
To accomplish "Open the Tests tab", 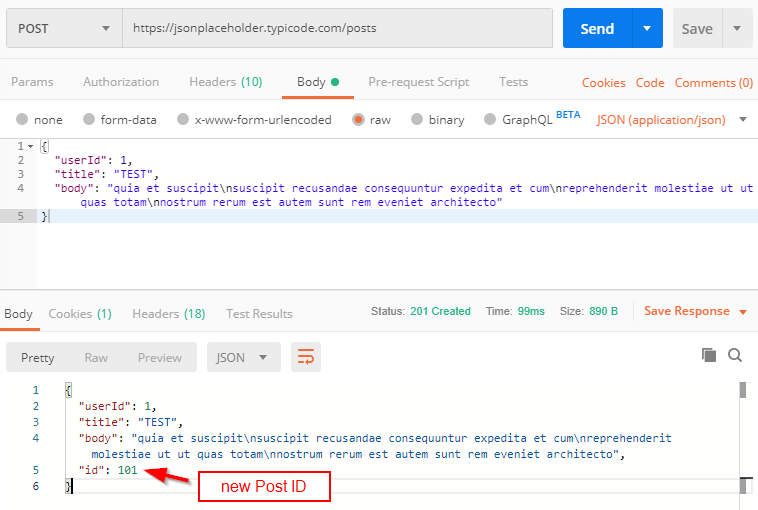I will coord(513,82).
